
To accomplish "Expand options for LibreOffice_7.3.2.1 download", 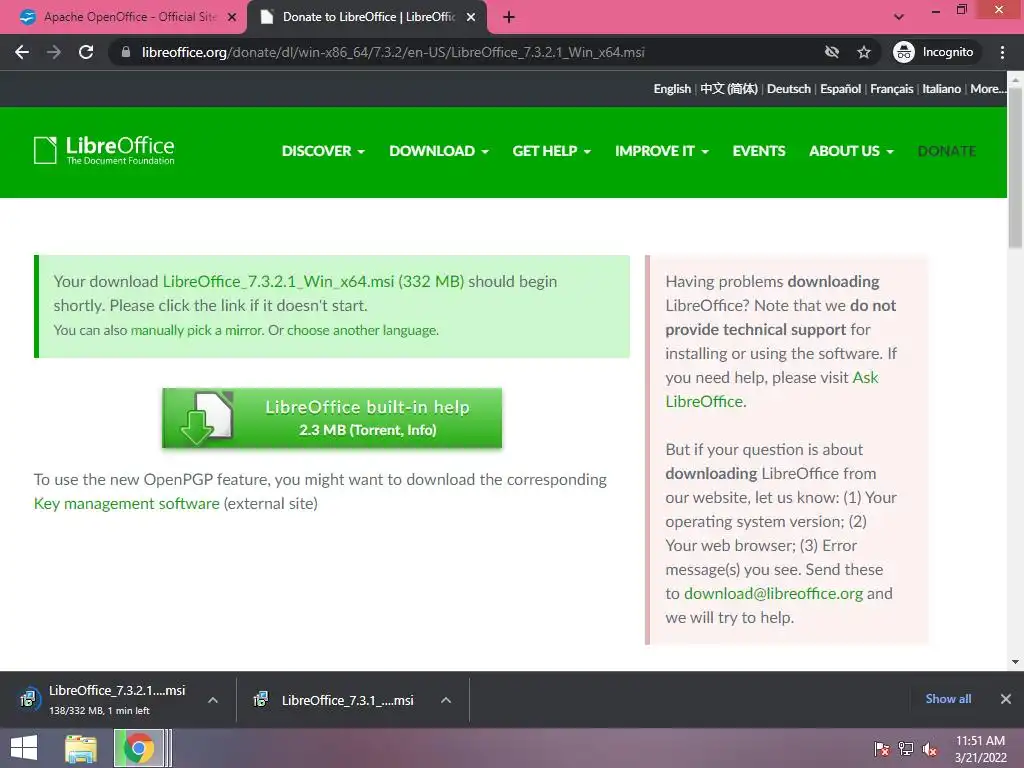I will tap(213, 700).
